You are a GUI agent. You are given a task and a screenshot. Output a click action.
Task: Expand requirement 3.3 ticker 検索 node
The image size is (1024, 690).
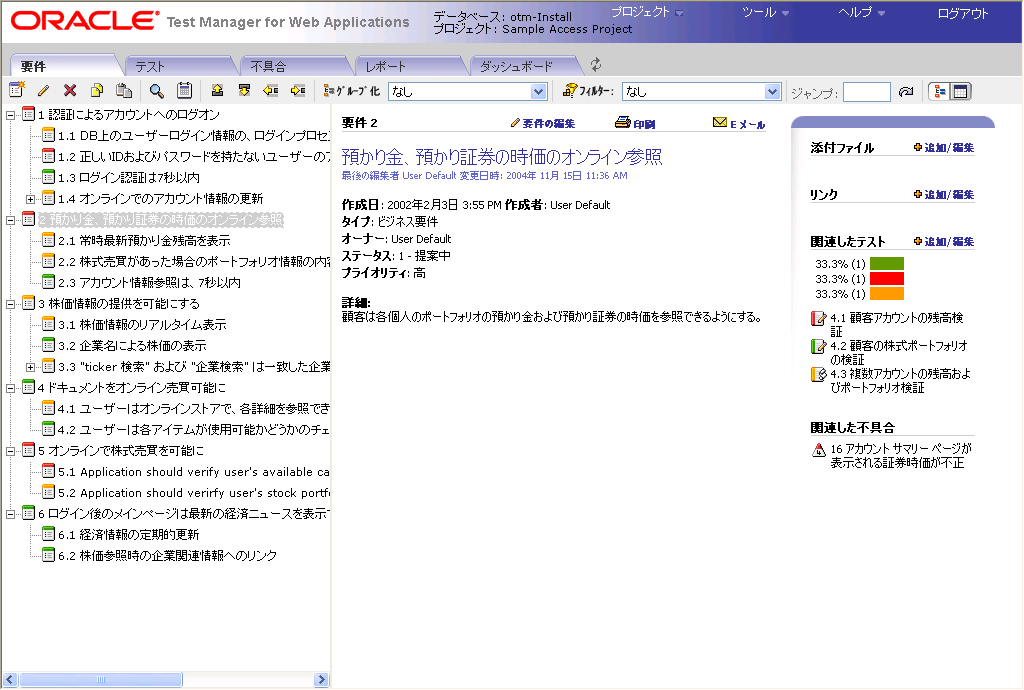pyautogui.click(x=30, y=368)
